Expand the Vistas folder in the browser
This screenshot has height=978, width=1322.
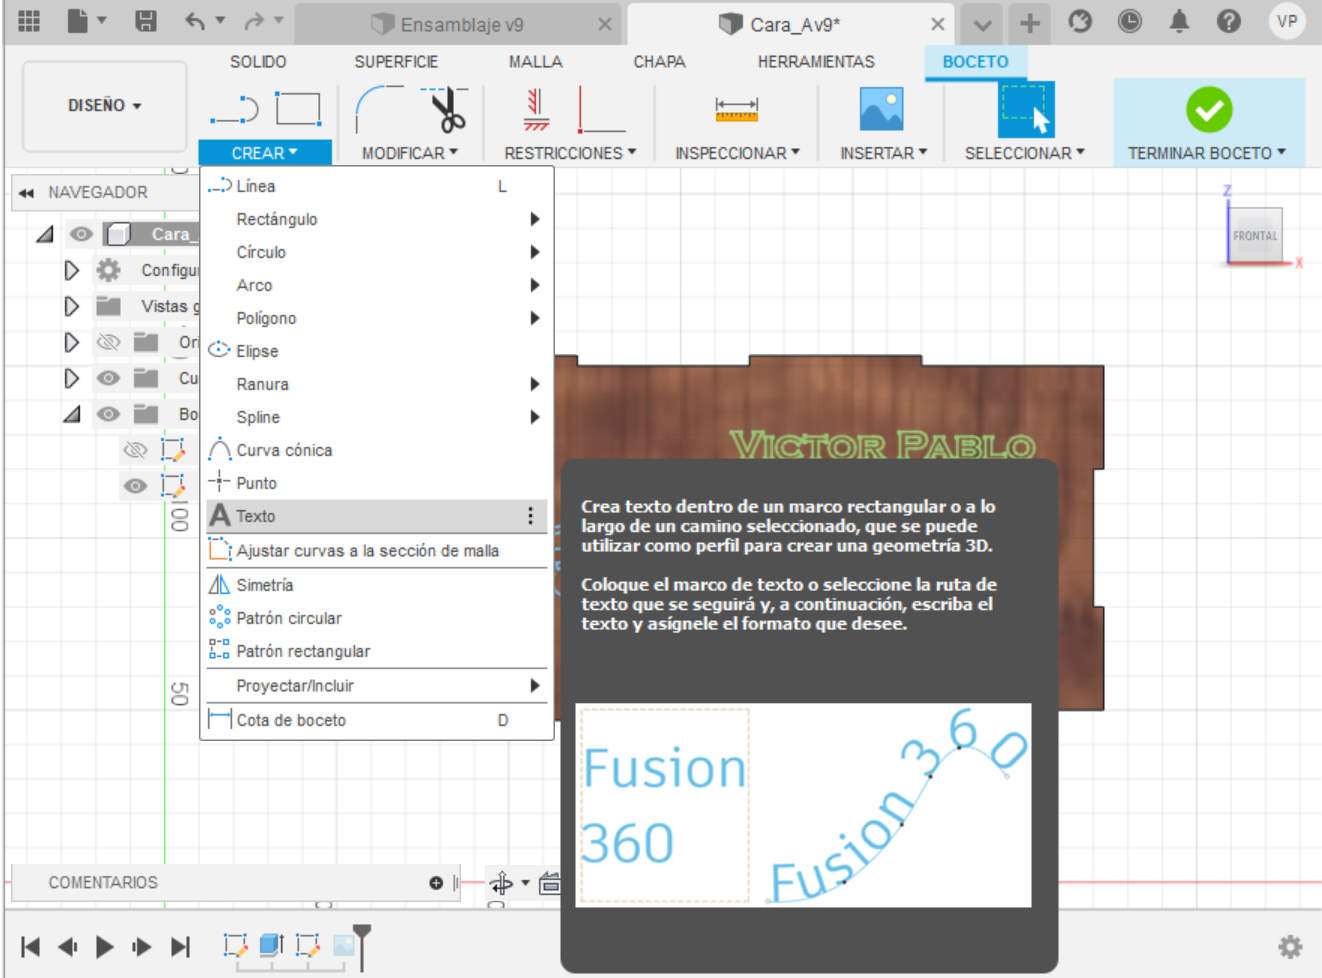click(71, 306)
